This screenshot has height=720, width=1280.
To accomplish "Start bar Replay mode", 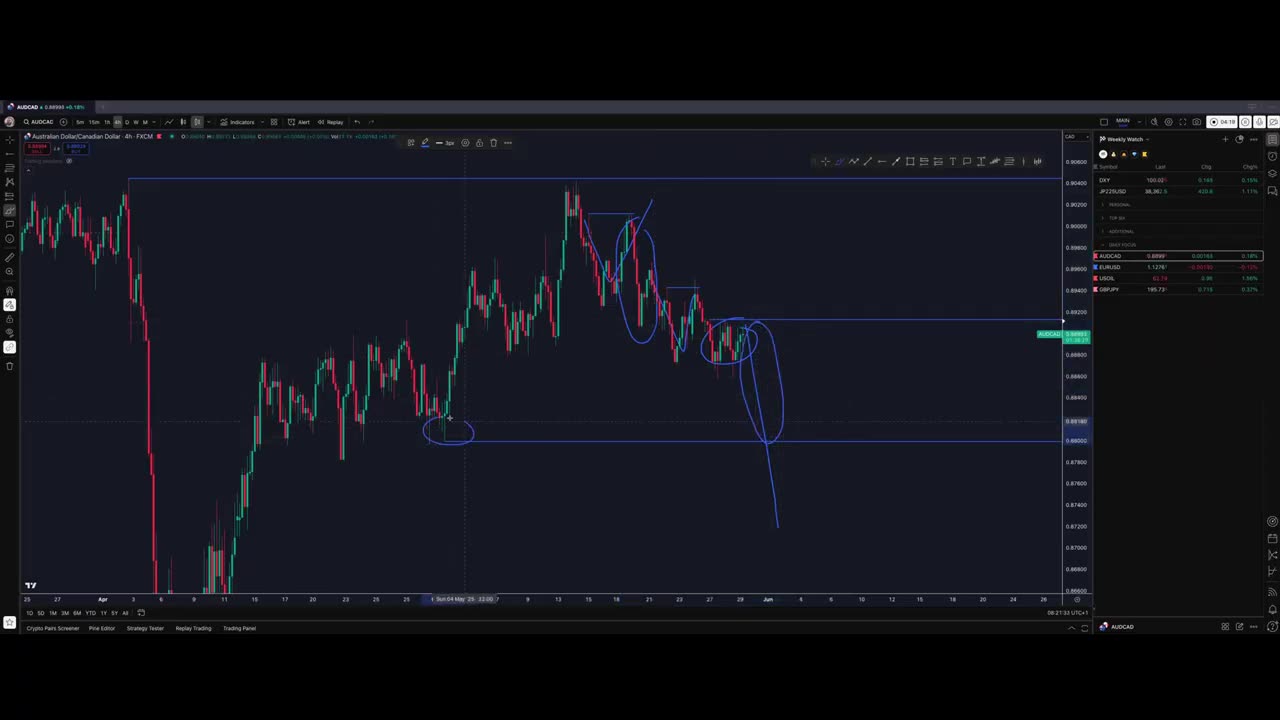I will [330, 122].
